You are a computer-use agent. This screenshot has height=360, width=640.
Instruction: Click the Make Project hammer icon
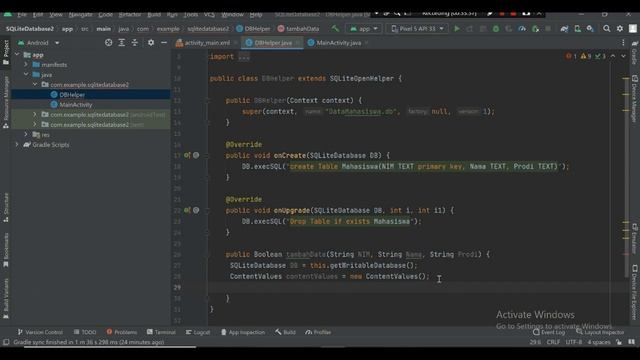coord(335,29)
